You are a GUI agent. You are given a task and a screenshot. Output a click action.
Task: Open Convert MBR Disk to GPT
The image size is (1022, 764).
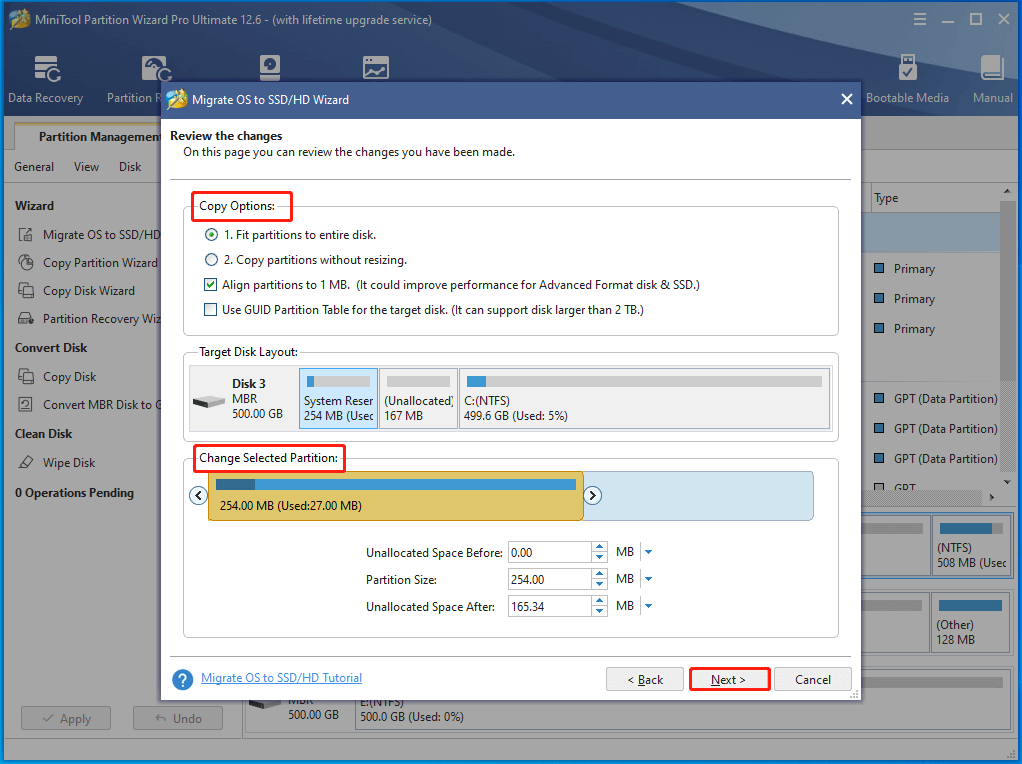(x=90, y=404)
